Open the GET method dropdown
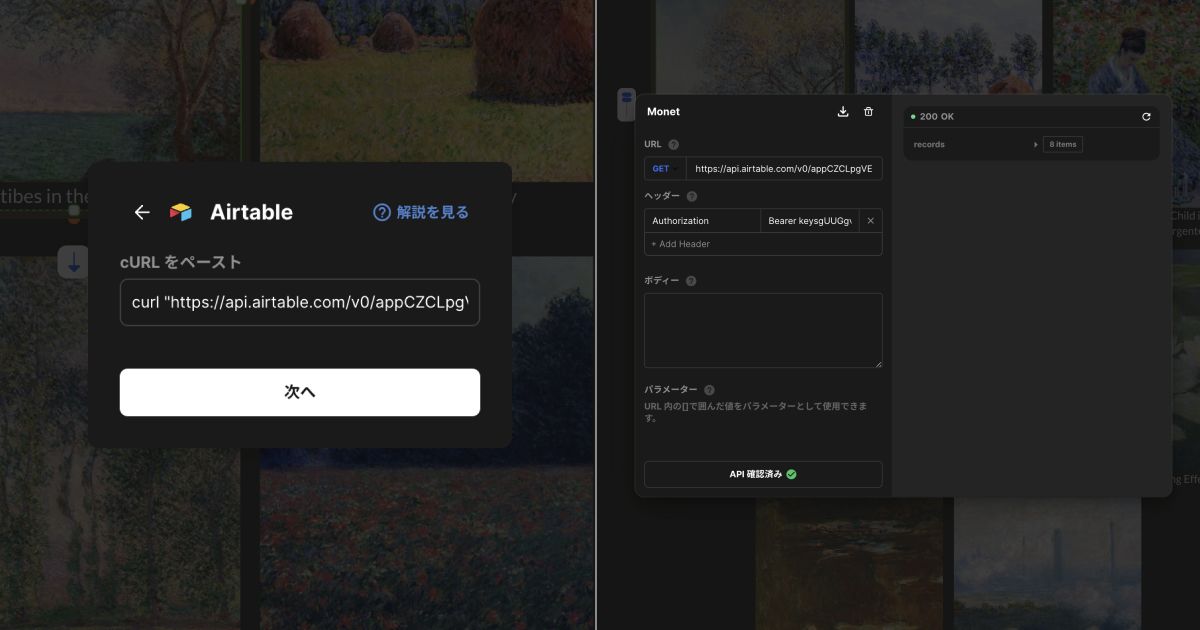Image resolution: width=1200 pixels, height=630 pixels. pyautogui.click(x=665, y=169)
